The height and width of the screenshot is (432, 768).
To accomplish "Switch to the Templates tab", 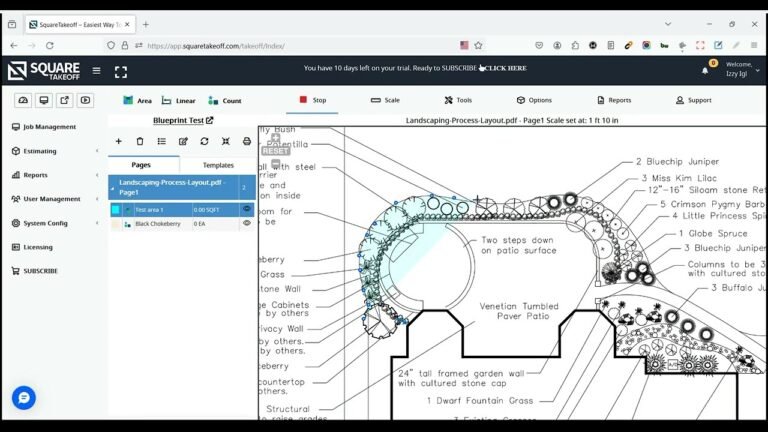I will 218,165.
